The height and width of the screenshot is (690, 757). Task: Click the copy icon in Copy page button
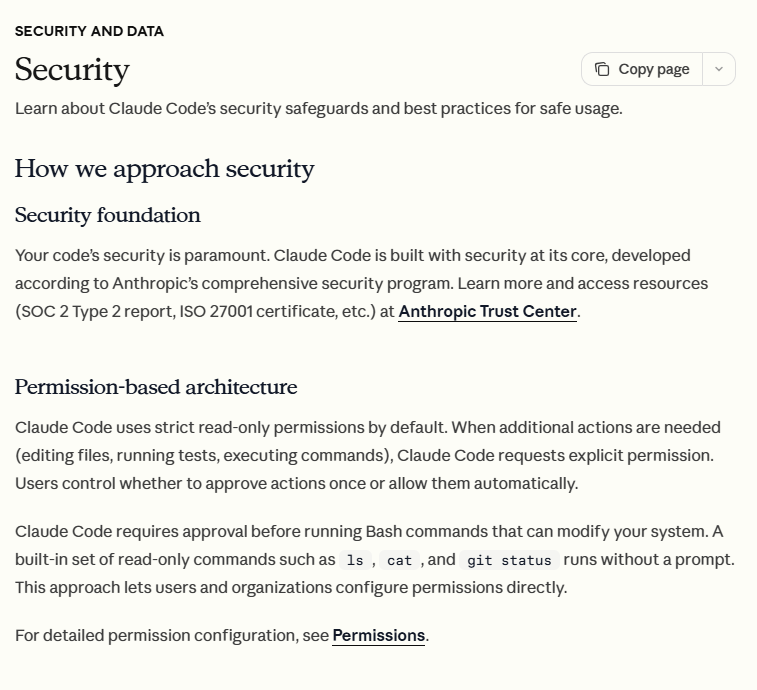coord(602,69)
